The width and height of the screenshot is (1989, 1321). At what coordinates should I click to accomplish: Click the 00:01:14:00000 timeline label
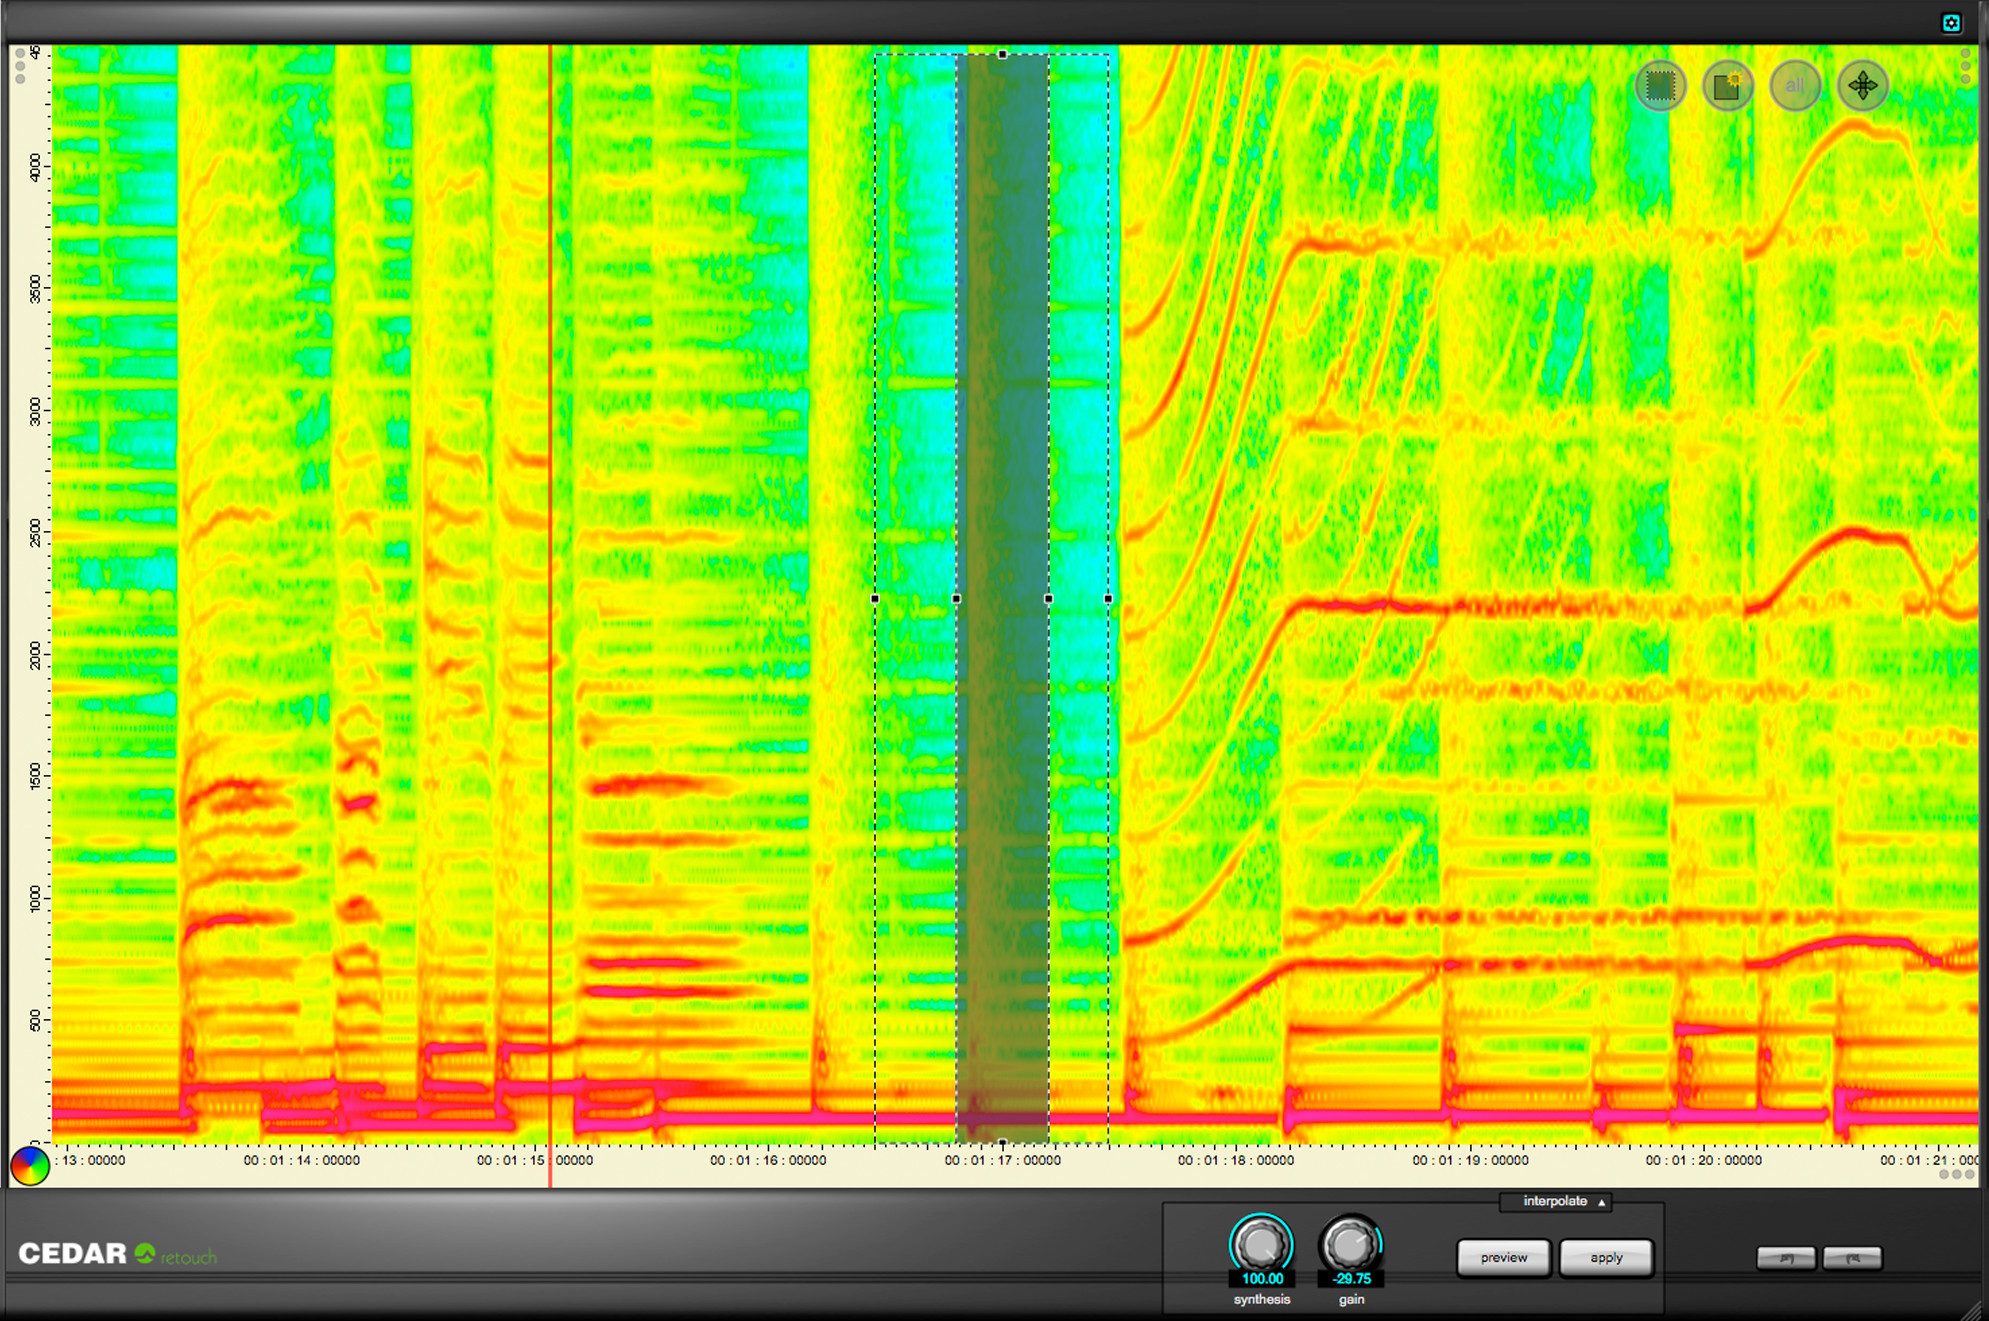click(301, 1161)
